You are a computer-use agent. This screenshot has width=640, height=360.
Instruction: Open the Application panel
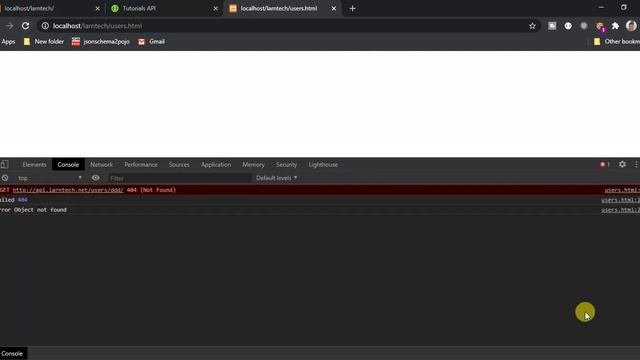(x=216, y=164)
